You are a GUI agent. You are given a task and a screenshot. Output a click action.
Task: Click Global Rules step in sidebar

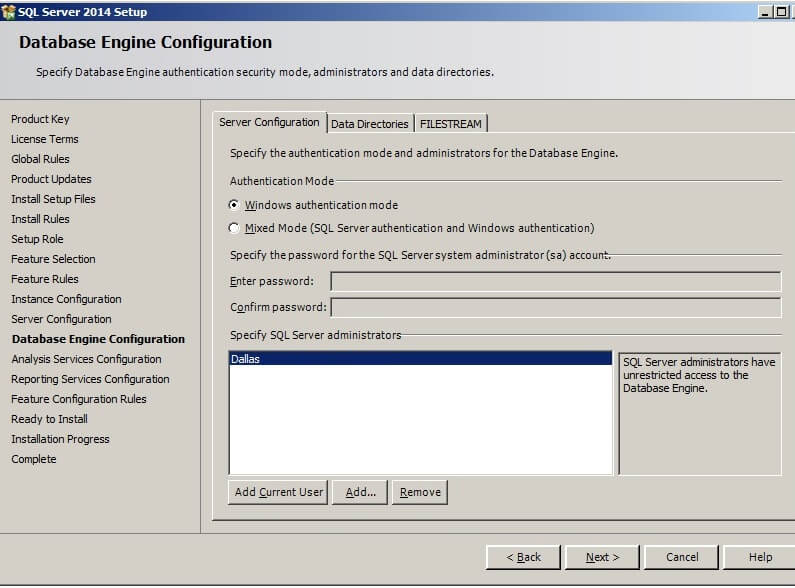tap(40, 159)
